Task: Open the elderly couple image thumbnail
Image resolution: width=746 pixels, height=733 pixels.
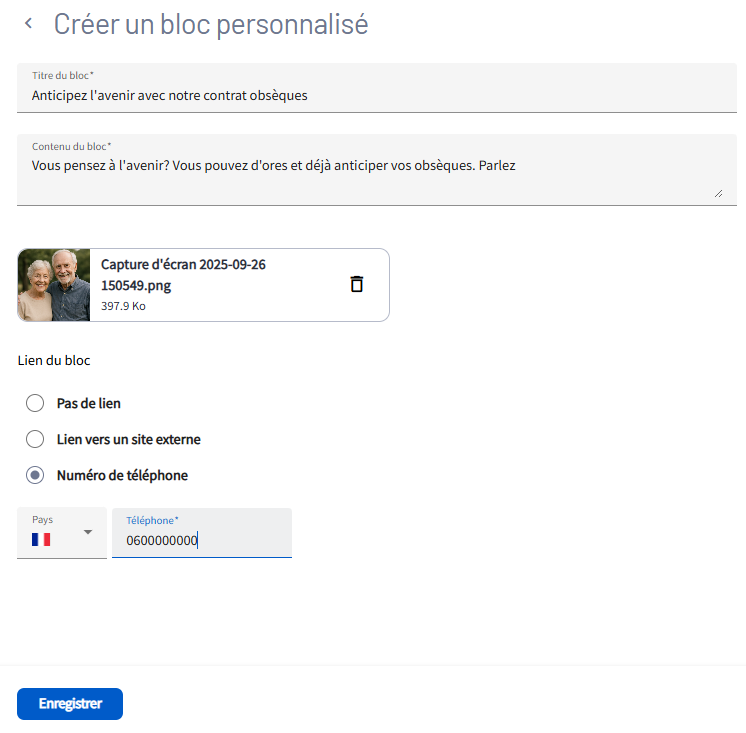Action: 54,285
